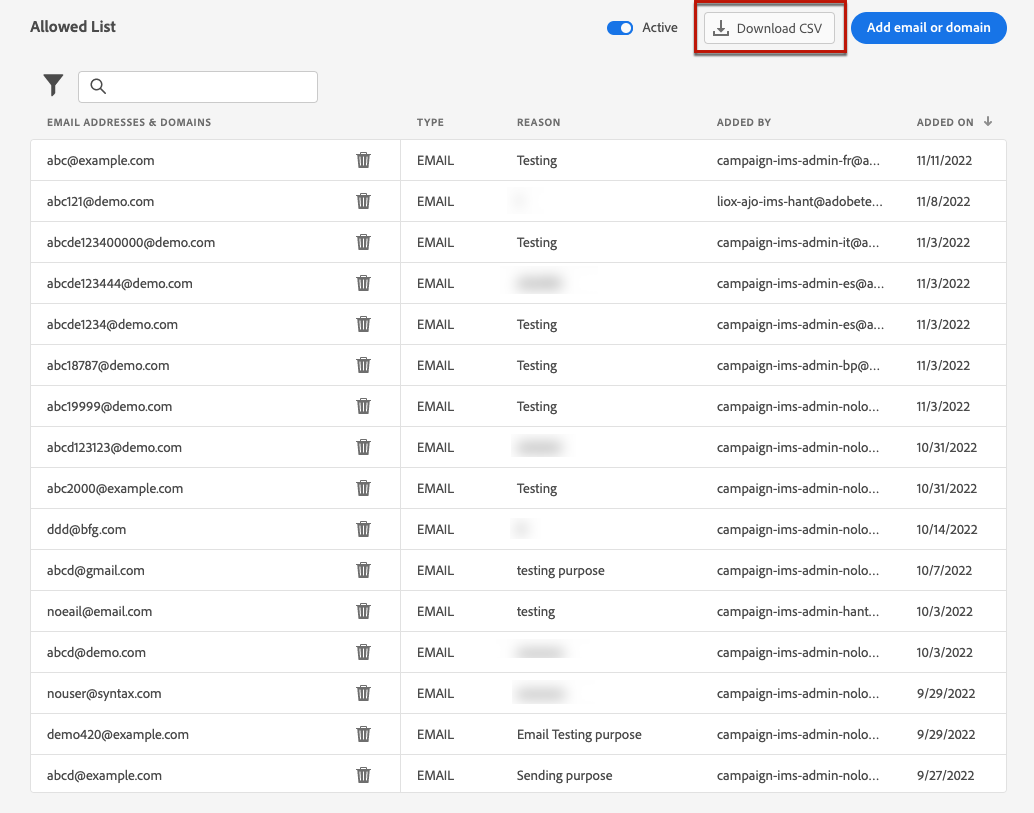The image size is (1034, 813).
Task: Remove noeail@email.com using trash icon
Action: (364, 611)
